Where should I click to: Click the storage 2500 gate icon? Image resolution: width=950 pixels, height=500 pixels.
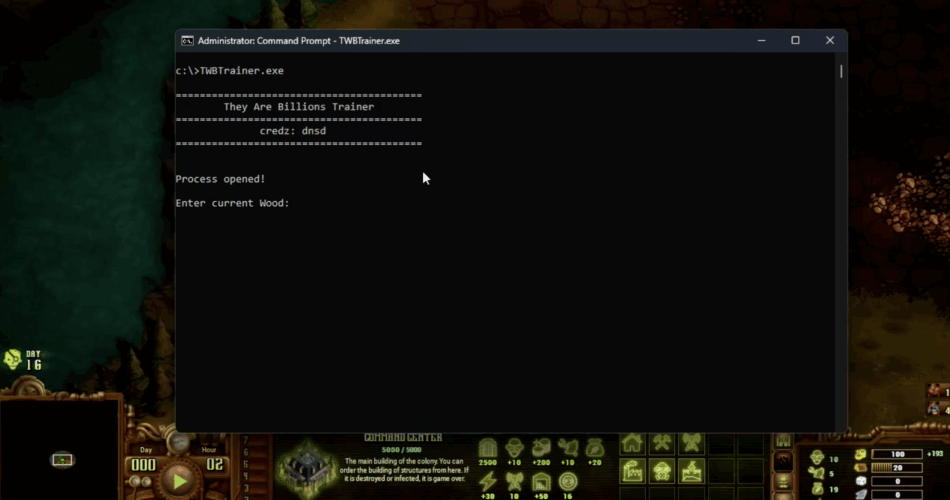(488, 448)
